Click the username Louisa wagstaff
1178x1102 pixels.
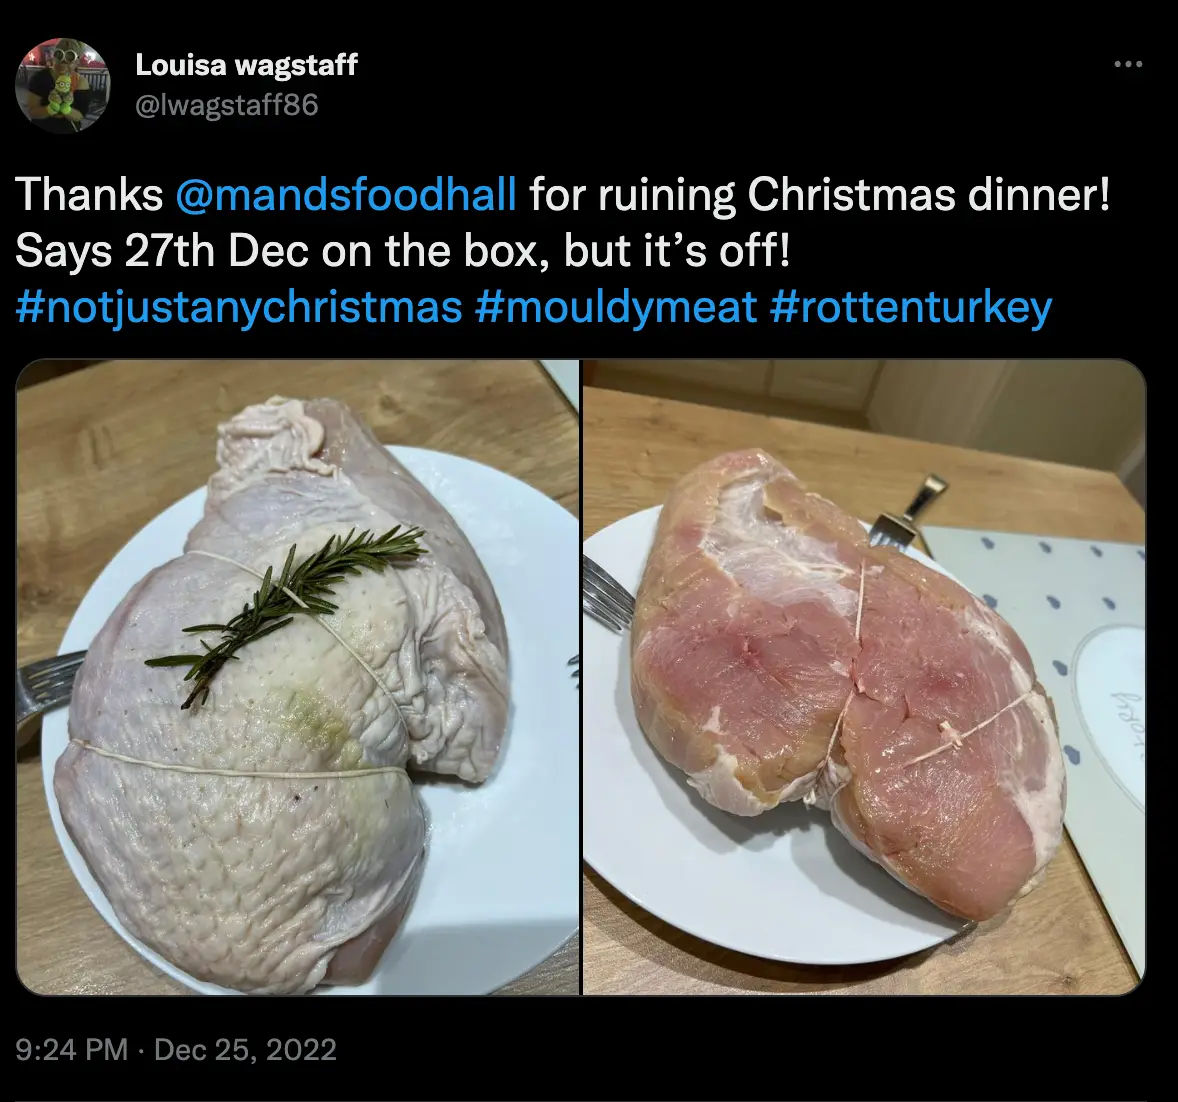[246, 65]
